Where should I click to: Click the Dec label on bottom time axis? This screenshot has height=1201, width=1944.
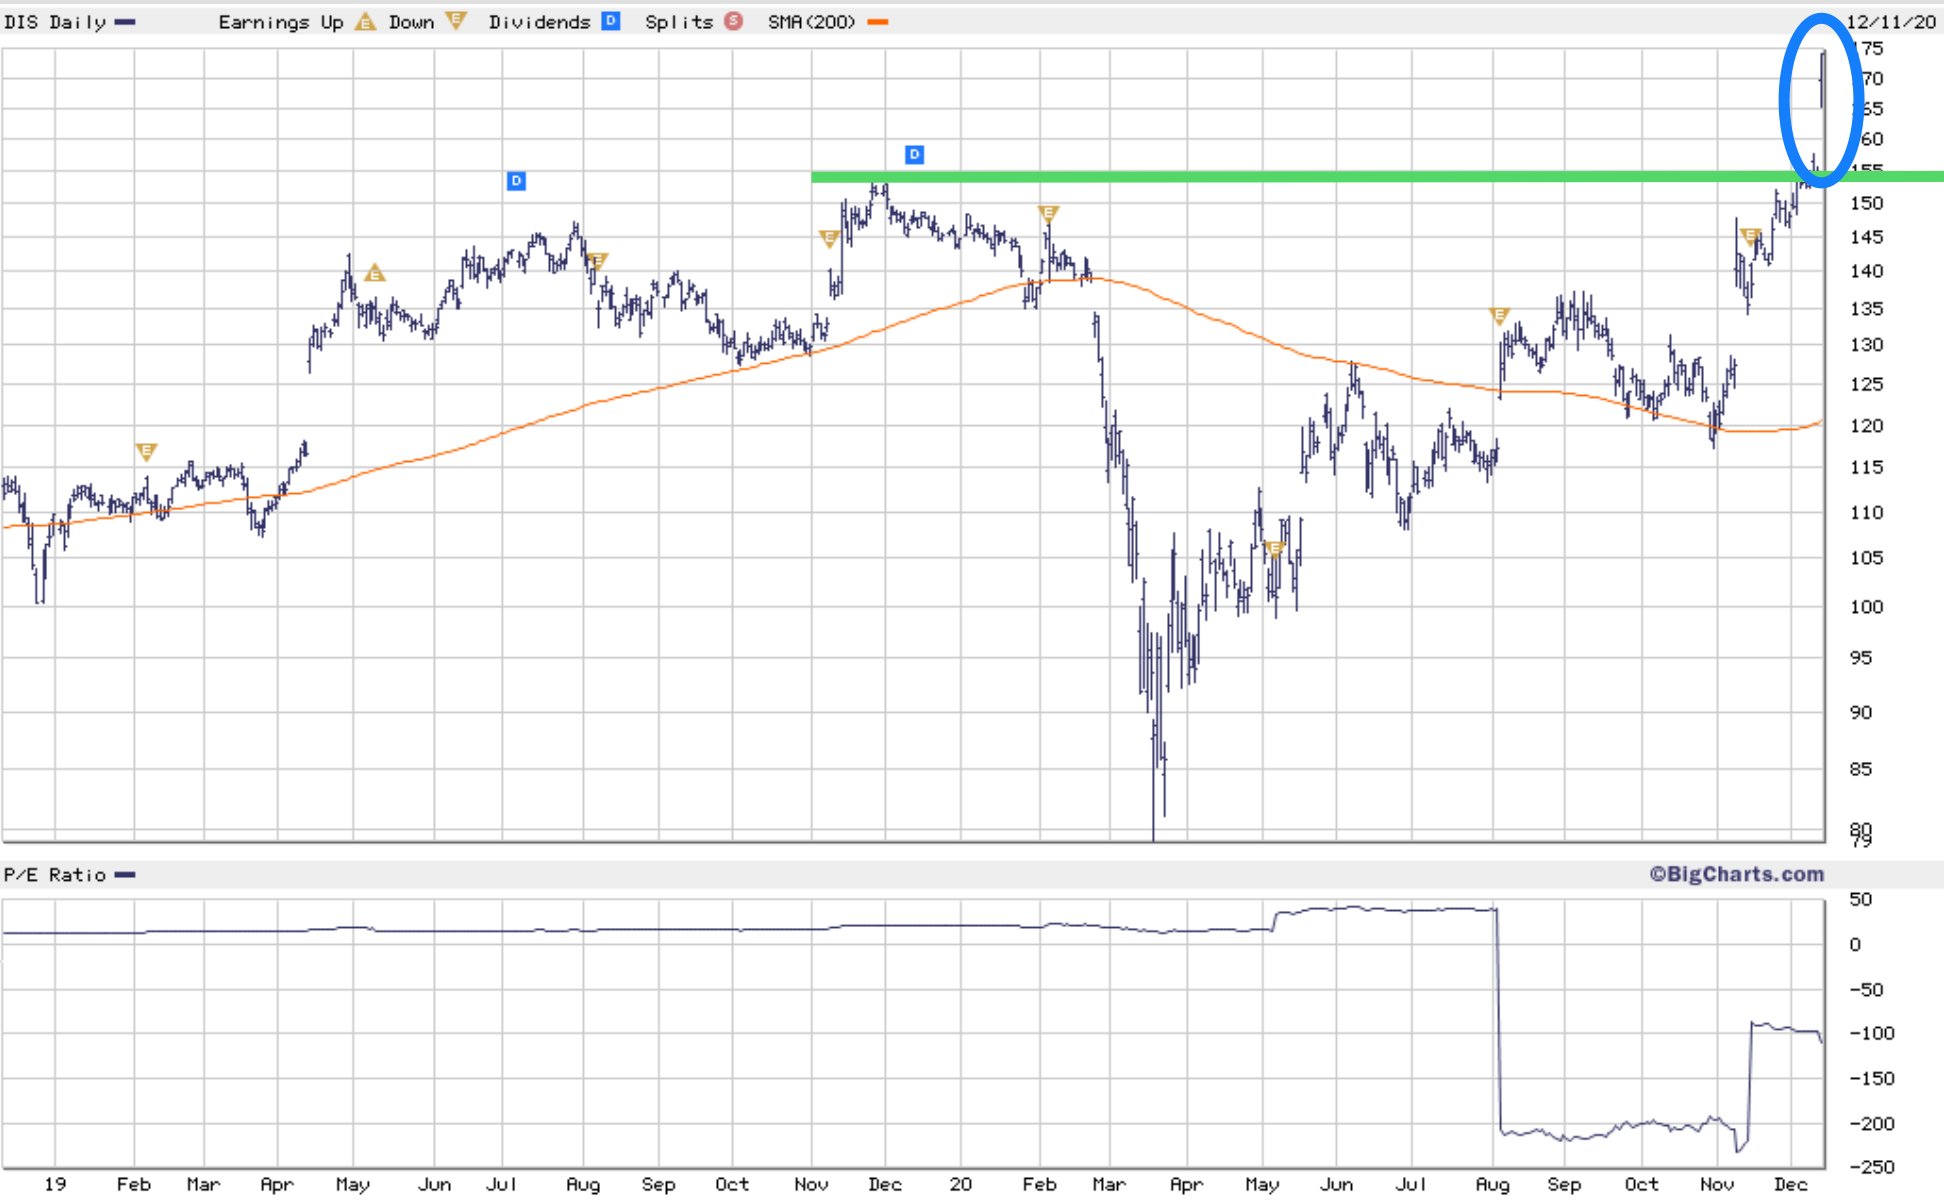point(1790,1184)
